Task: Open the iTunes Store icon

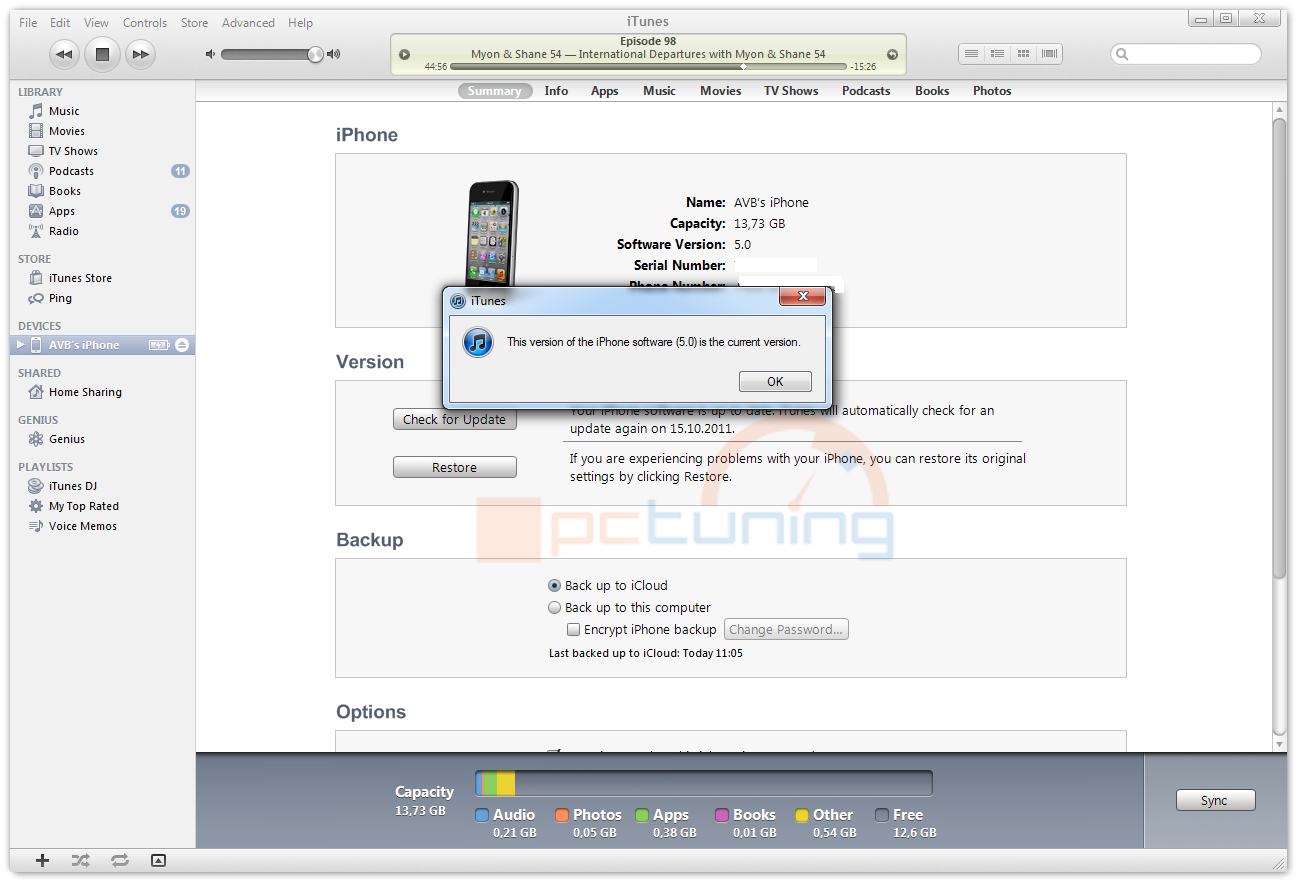Action: point(36,278)
